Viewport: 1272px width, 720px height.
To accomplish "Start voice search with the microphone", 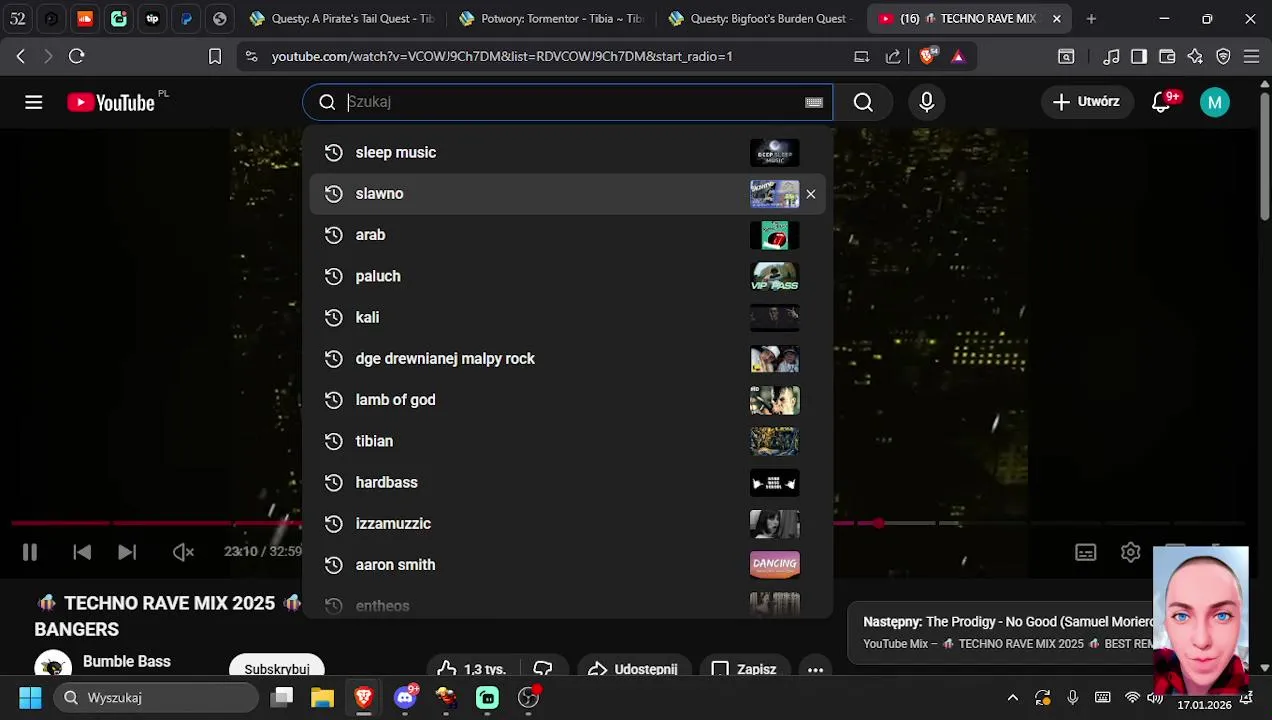I will click(927, 102).
